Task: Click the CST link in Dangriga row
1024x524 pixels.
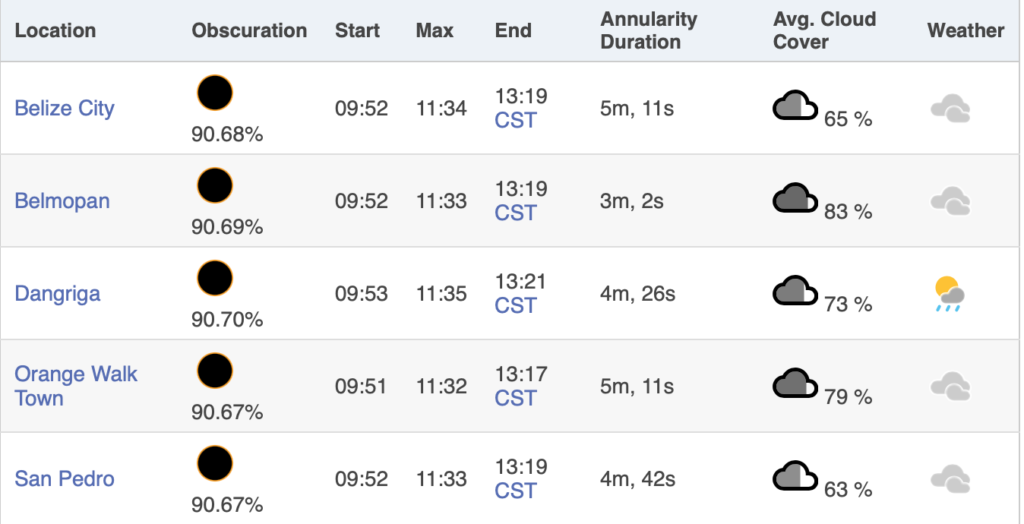Action: coord(515,306)
